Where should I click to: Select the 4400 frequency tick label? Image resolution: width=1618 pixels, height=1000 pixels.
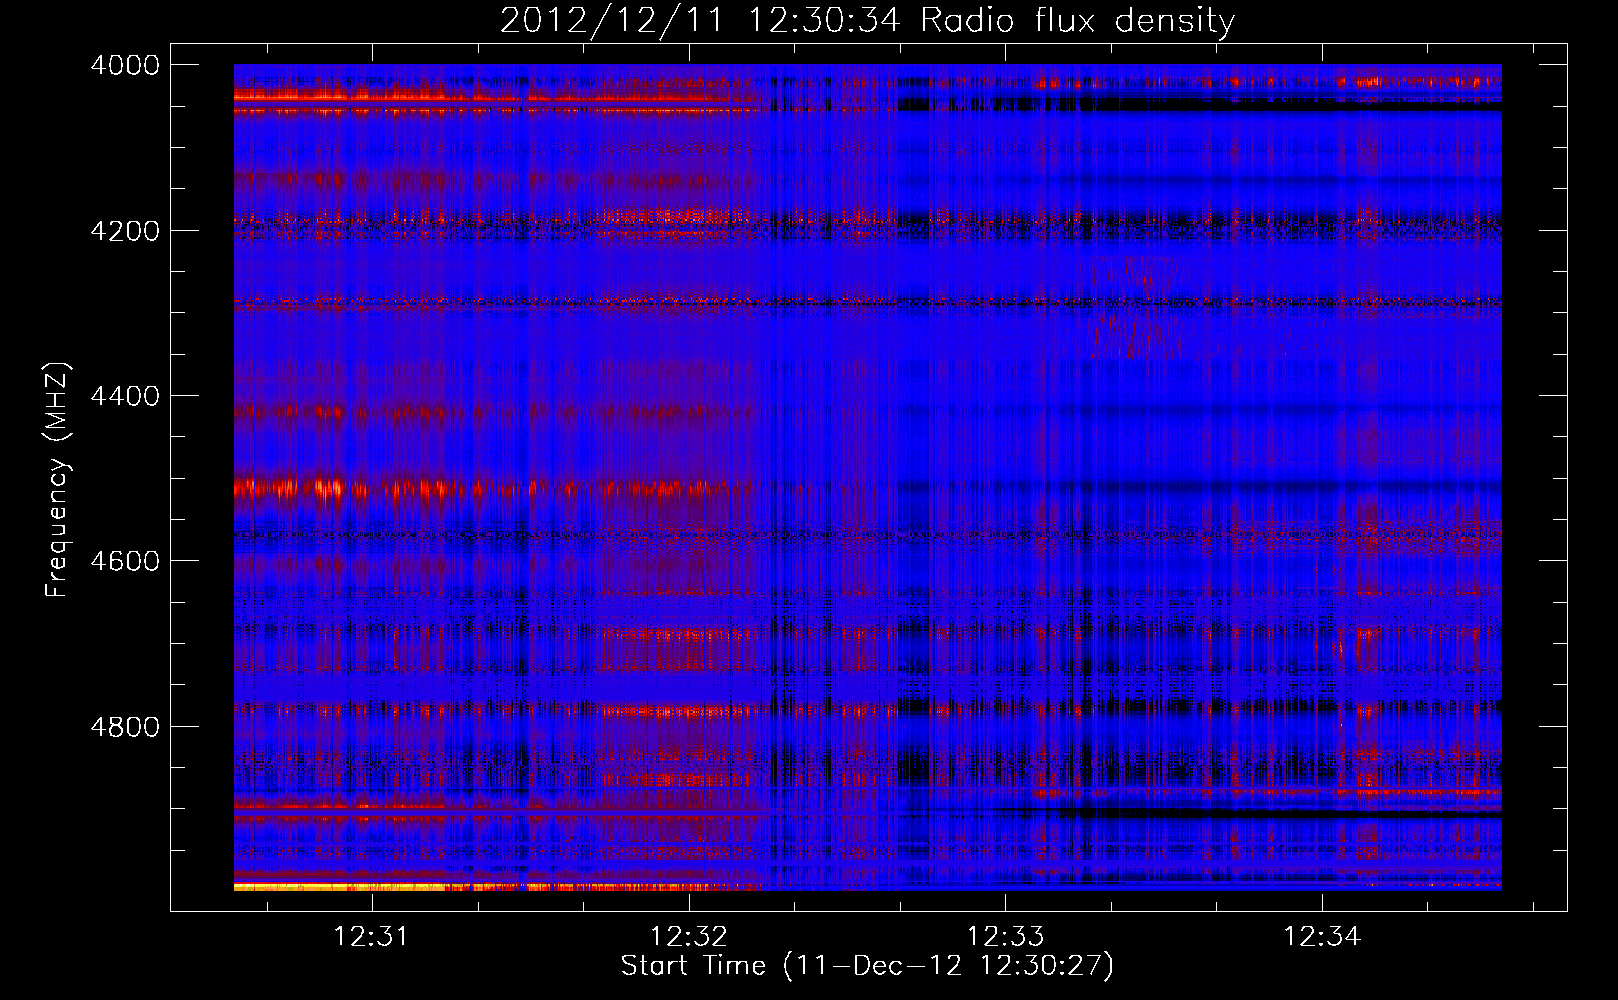pos(125,396)
